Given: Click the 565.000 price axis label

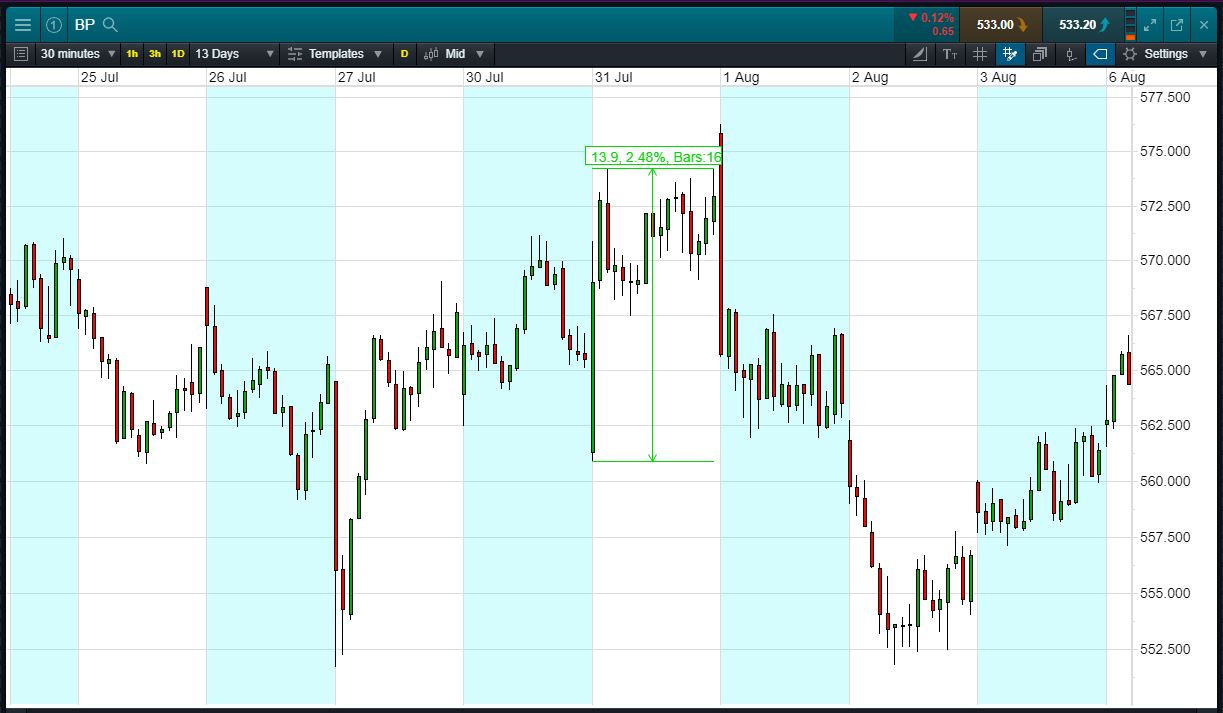Looking at the screenshot, I should point(1165,370).
